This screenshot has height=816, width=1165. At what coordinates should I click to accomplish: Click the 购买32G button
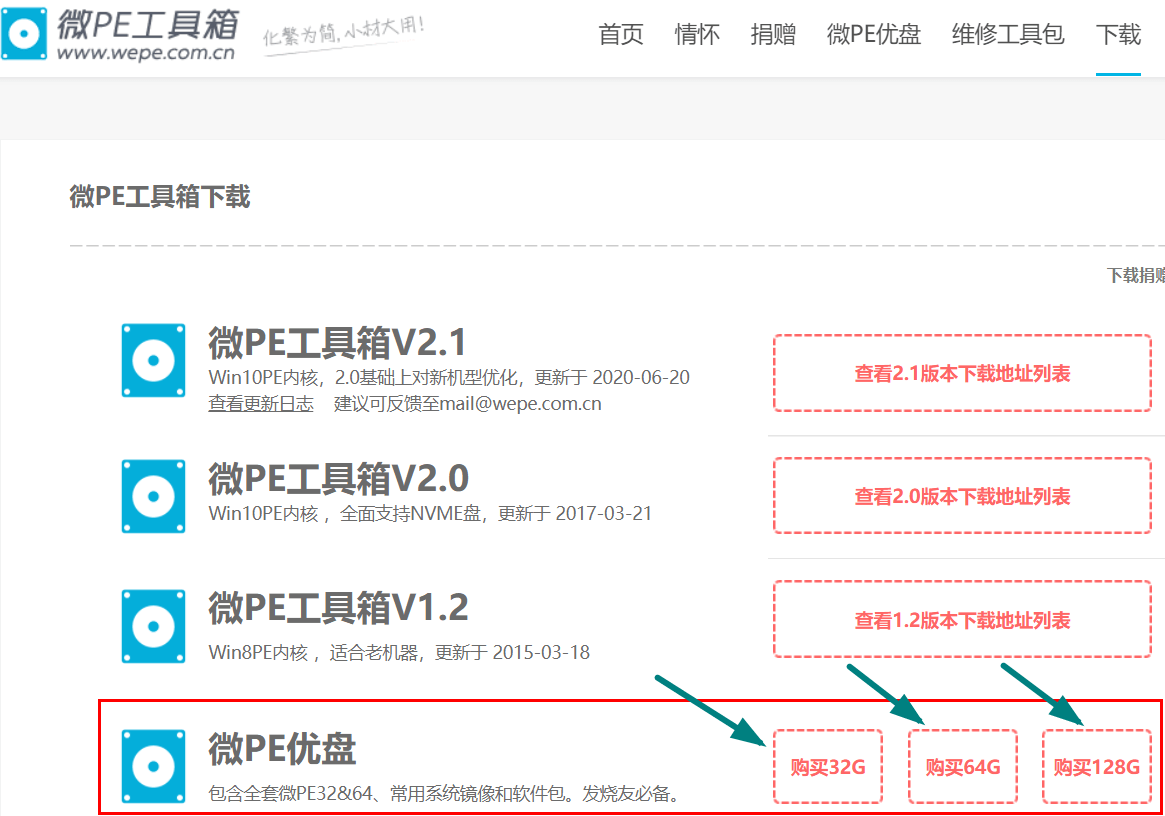[x=828, y=766]
